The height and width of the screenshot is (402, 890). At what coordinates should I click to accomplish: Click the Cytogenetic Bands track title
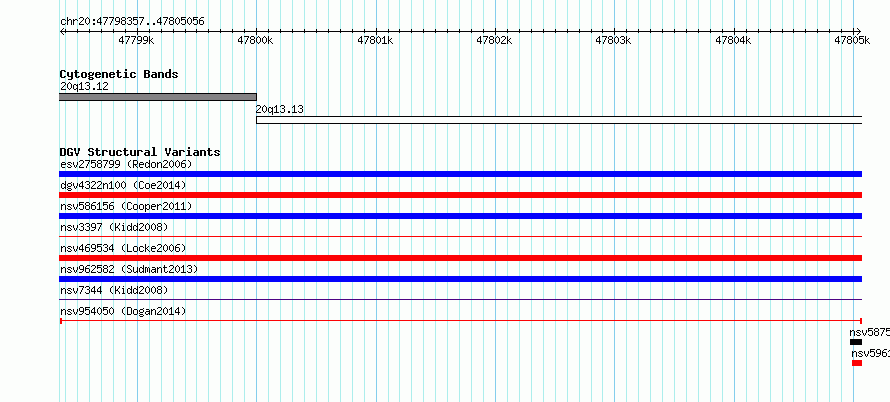(x=119, y=74)
